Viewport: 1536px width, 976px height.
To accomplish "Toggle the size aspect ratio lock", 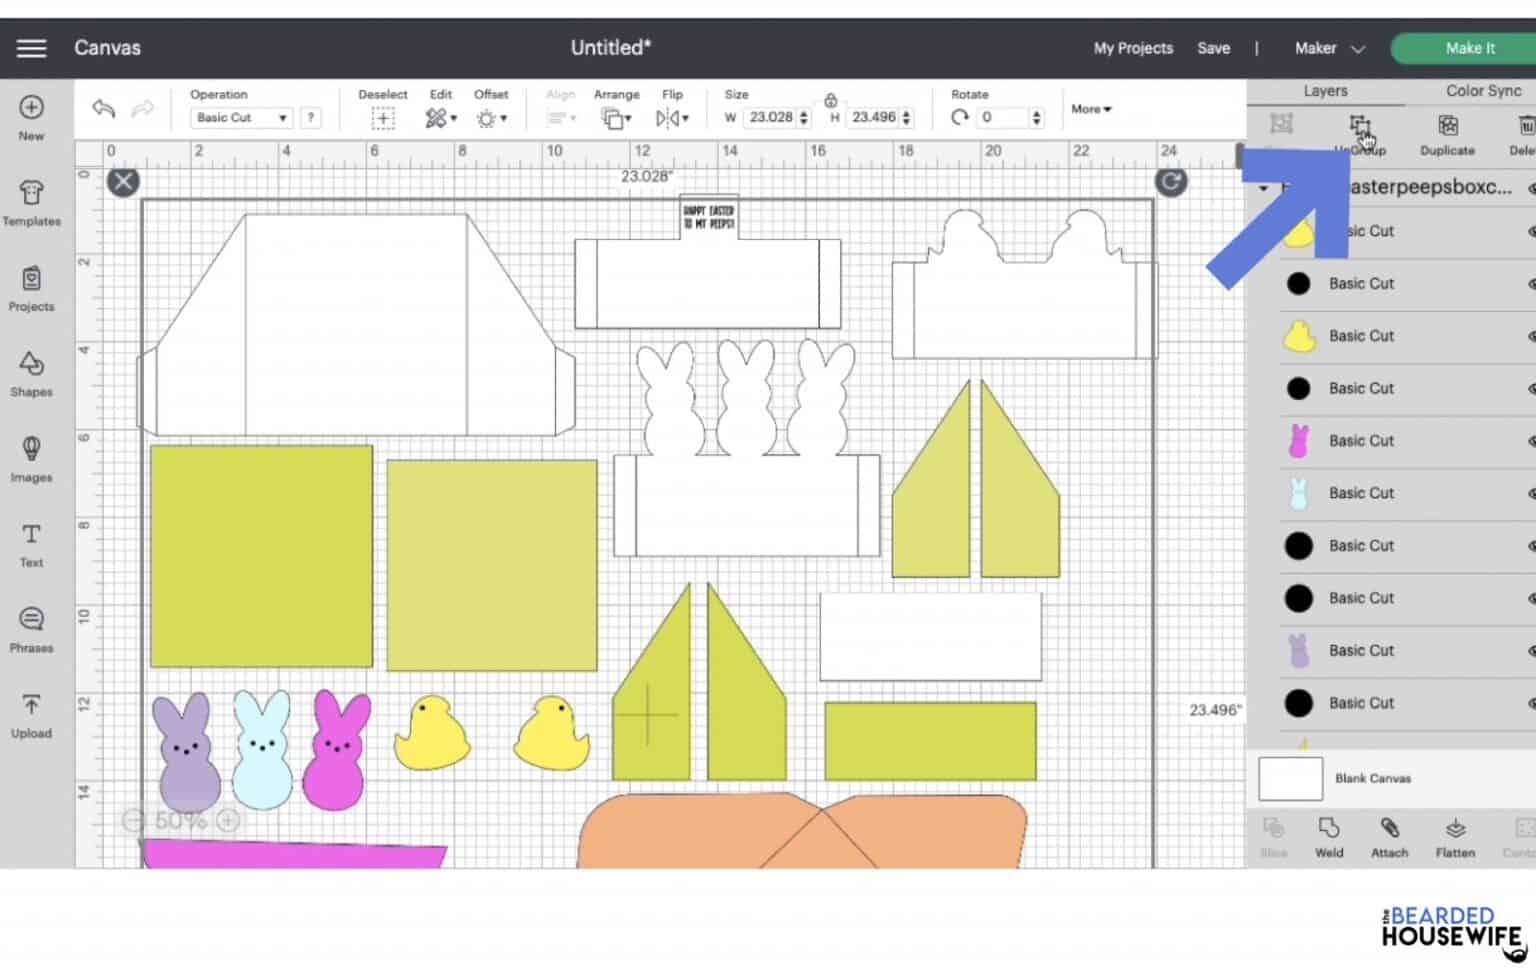I will 830,100.
